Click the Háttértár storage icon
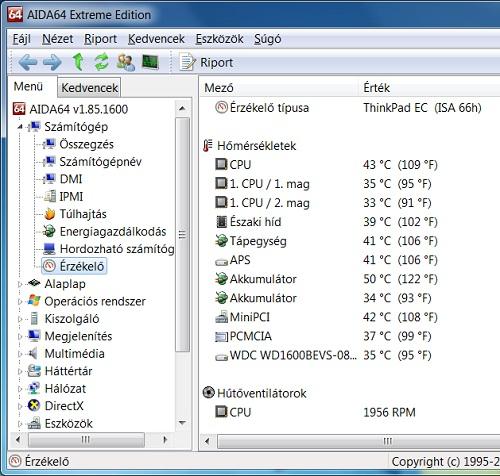 click(34, 371)
